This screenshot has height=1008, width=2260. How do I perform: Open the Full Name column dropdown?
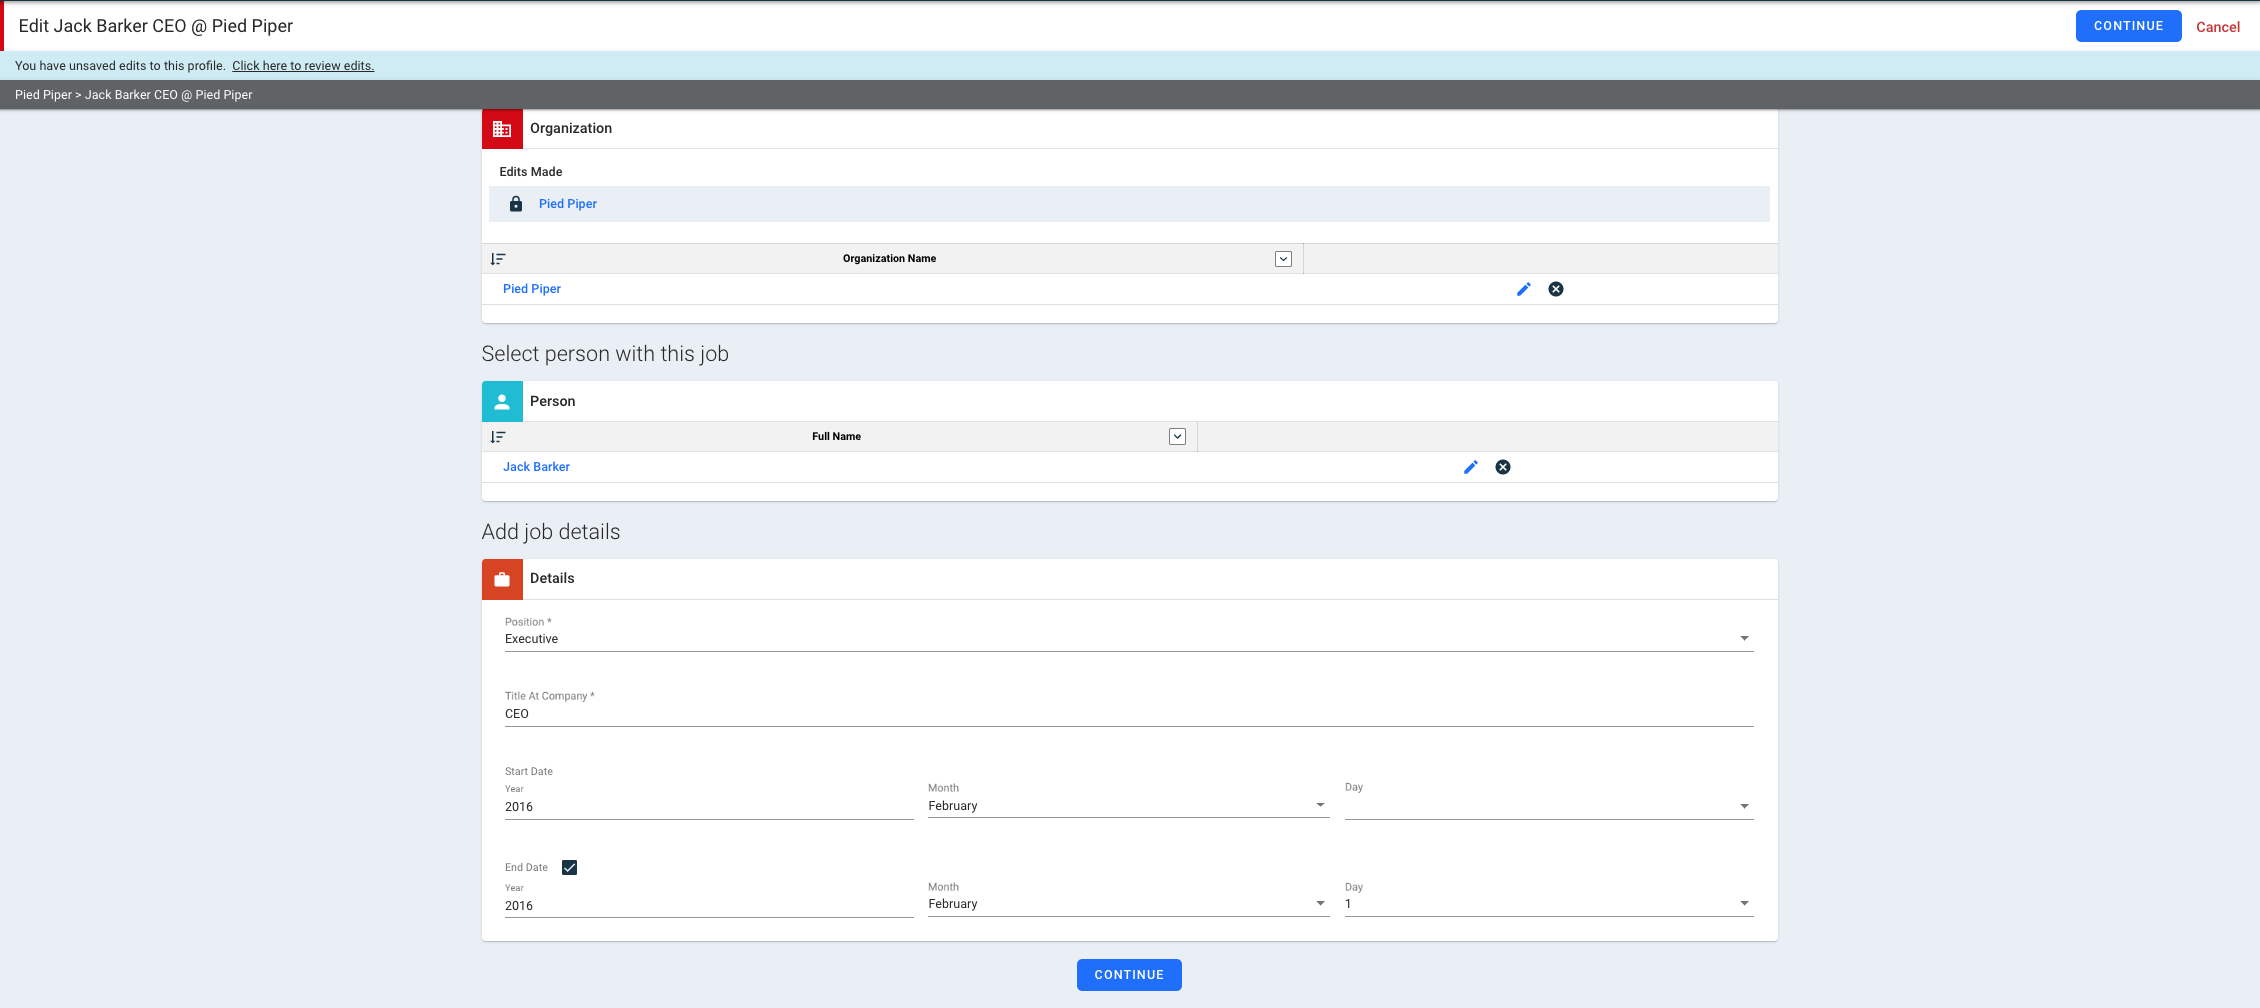pos(1178,437)
